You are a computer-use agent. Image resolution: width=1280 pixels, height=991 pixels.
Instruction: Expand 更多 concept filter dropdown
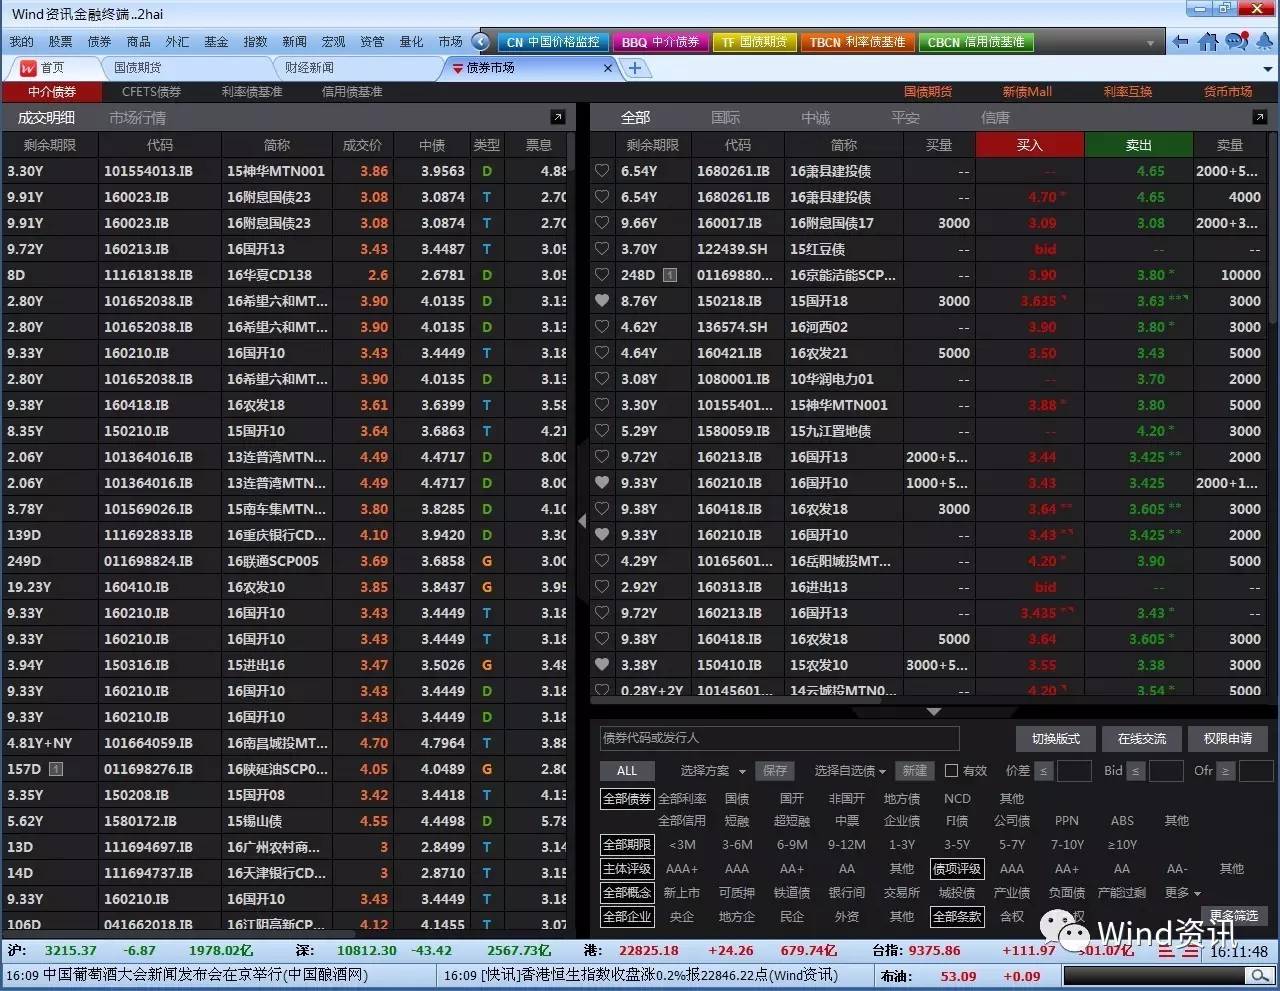[x=1183, y=893]
